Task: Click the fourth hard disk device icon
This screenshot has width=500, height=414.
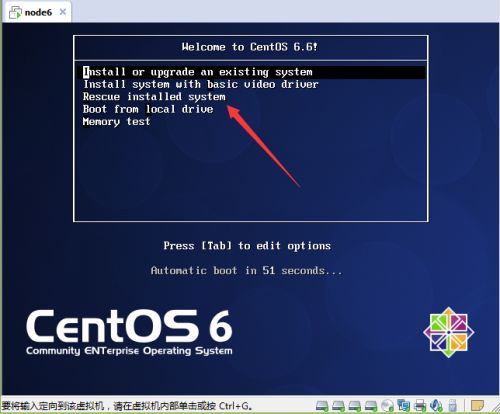Action: pyautogui.click(x=371, y=406)
